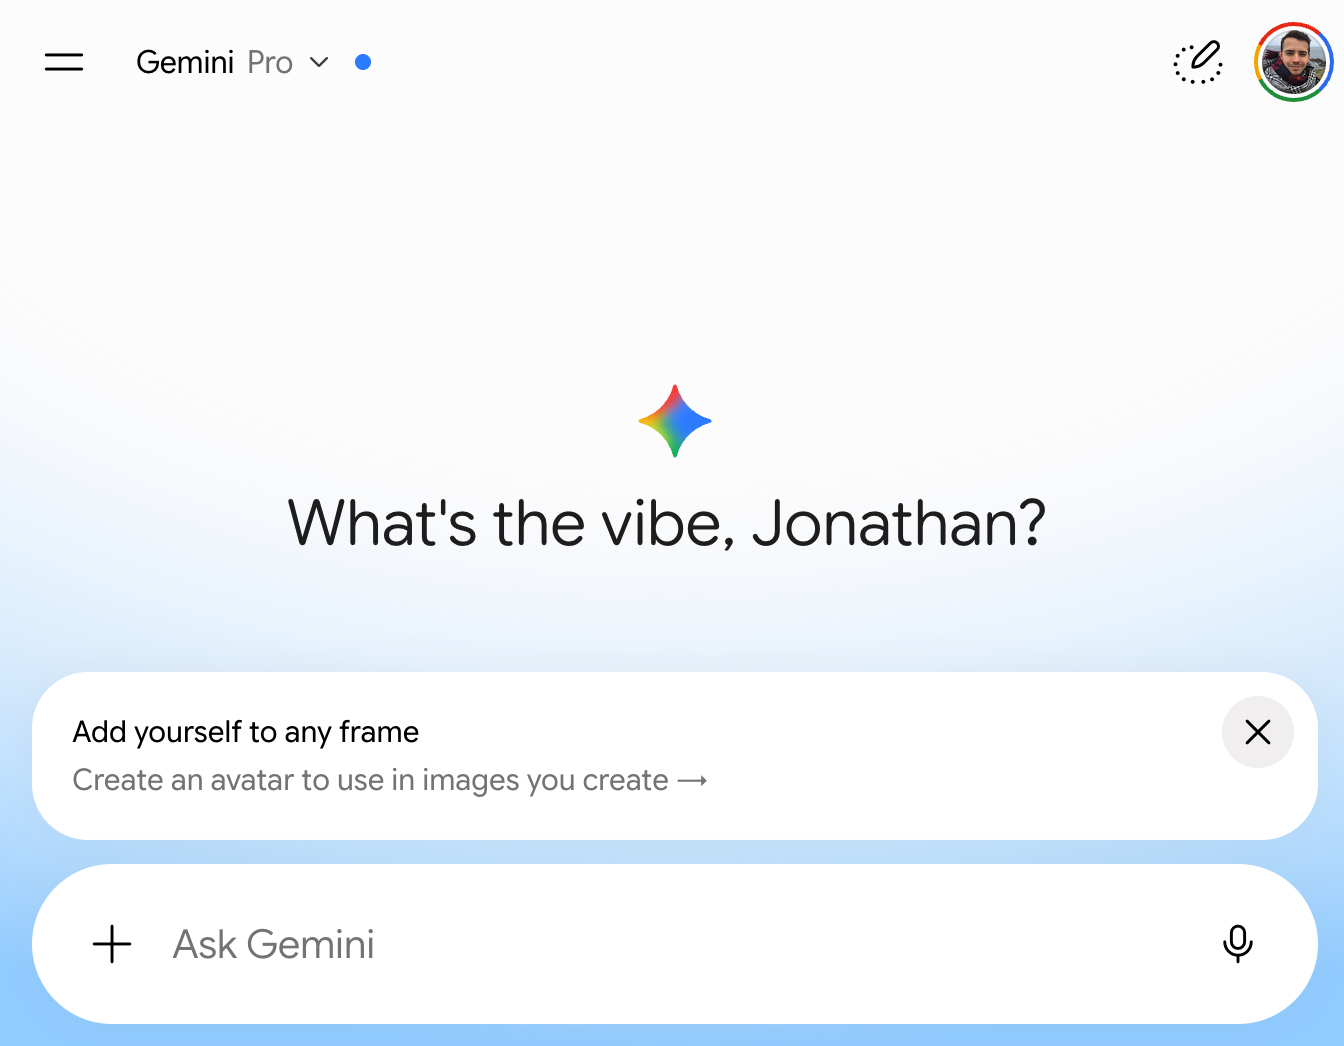Click "Add yourself to any frame" heading
1344x1046 pixels.
tap(246, 732)
